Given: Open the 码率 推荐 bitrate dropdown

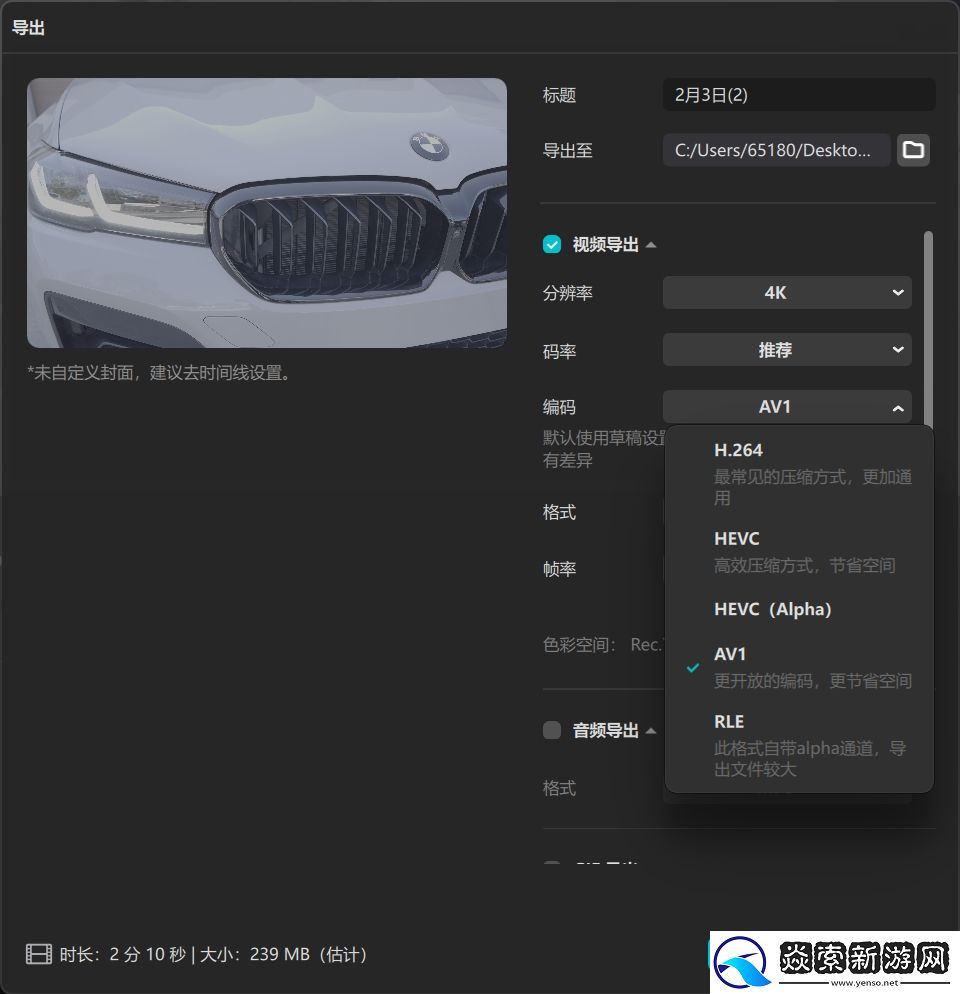Looking at the screenshot, I should click(787, 350).
